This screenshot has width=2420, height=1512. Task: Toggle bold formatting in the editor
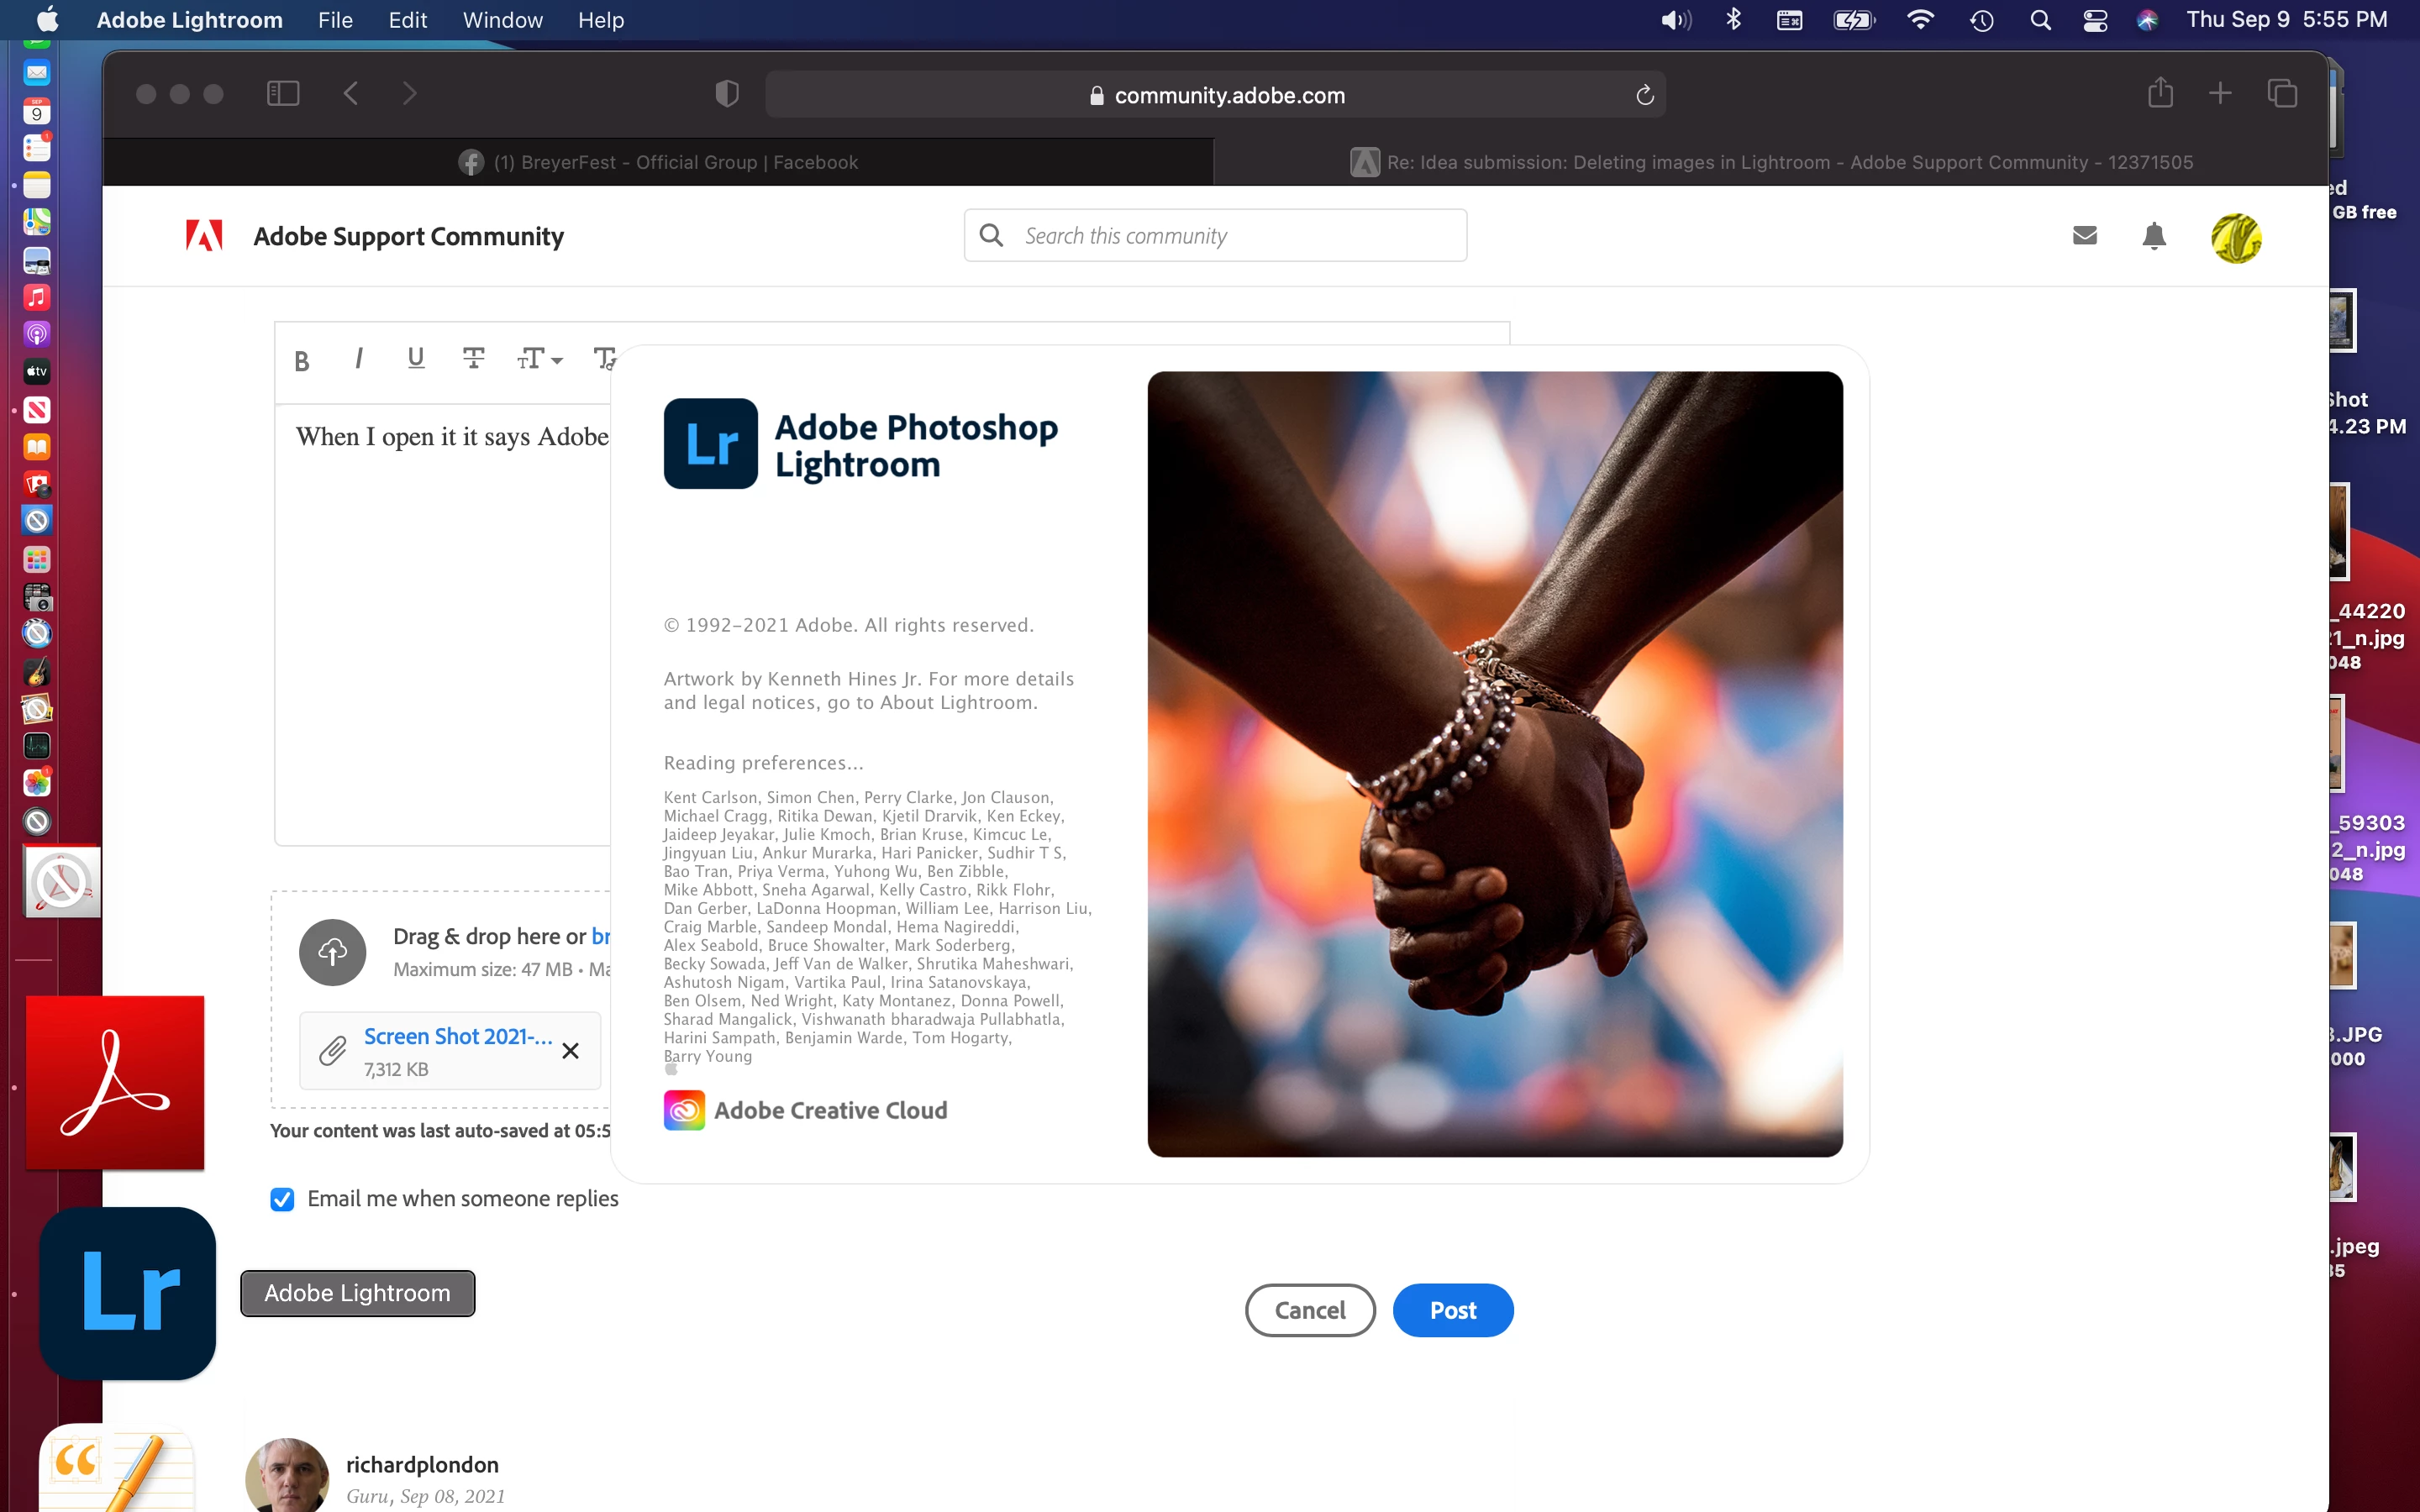[x=302, y=360]
